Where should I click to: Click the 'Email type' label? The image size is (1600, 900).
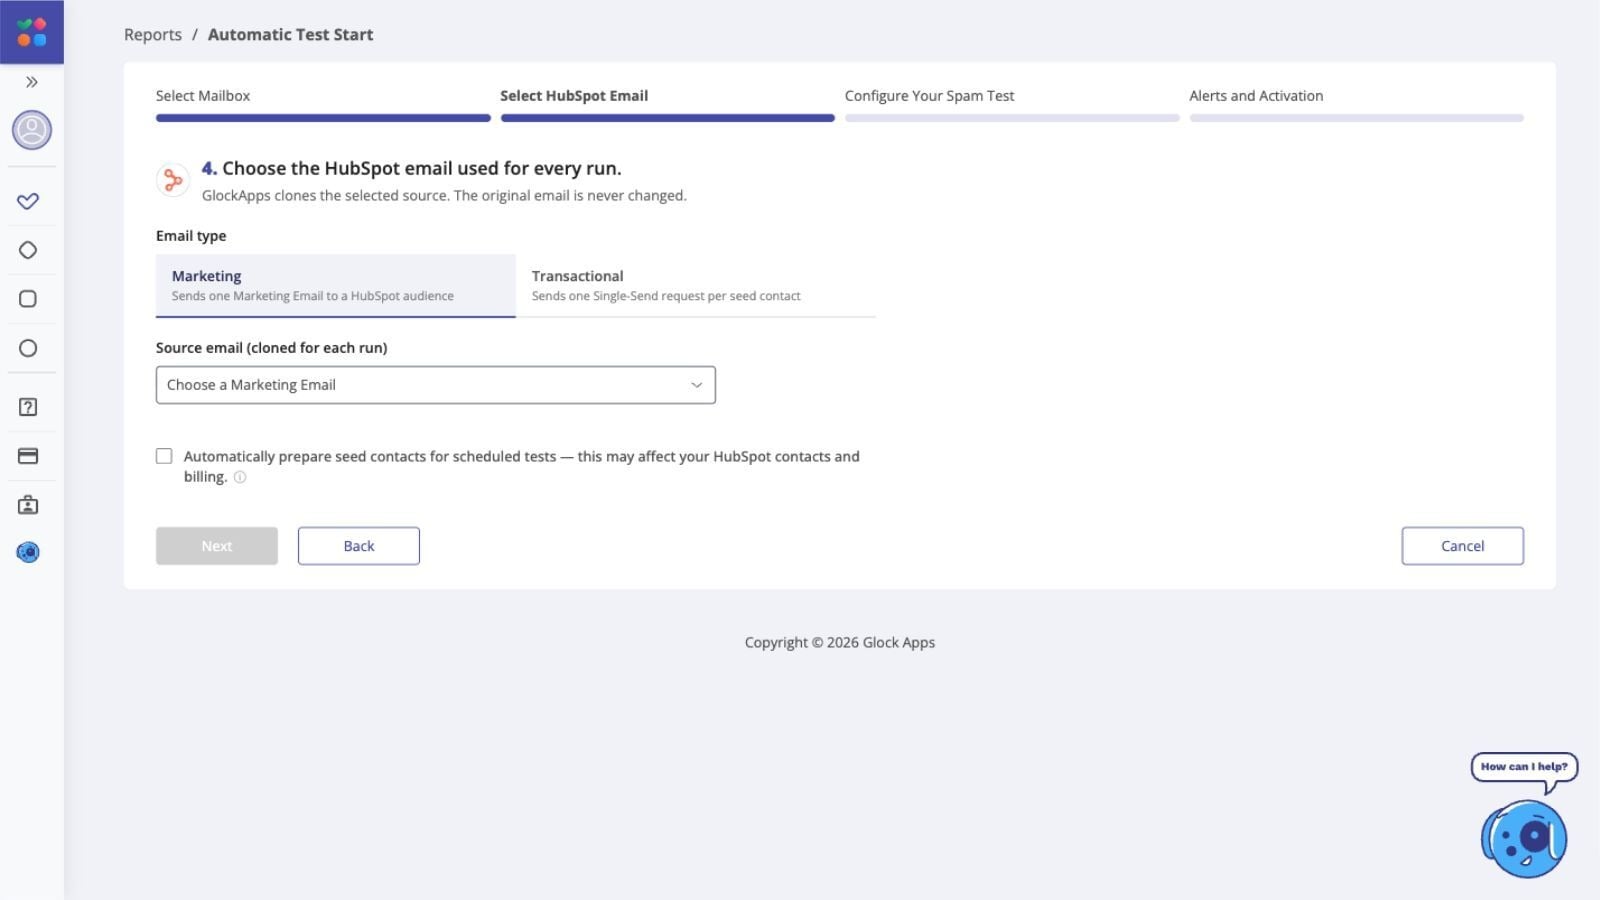click(x=191, y=236)
